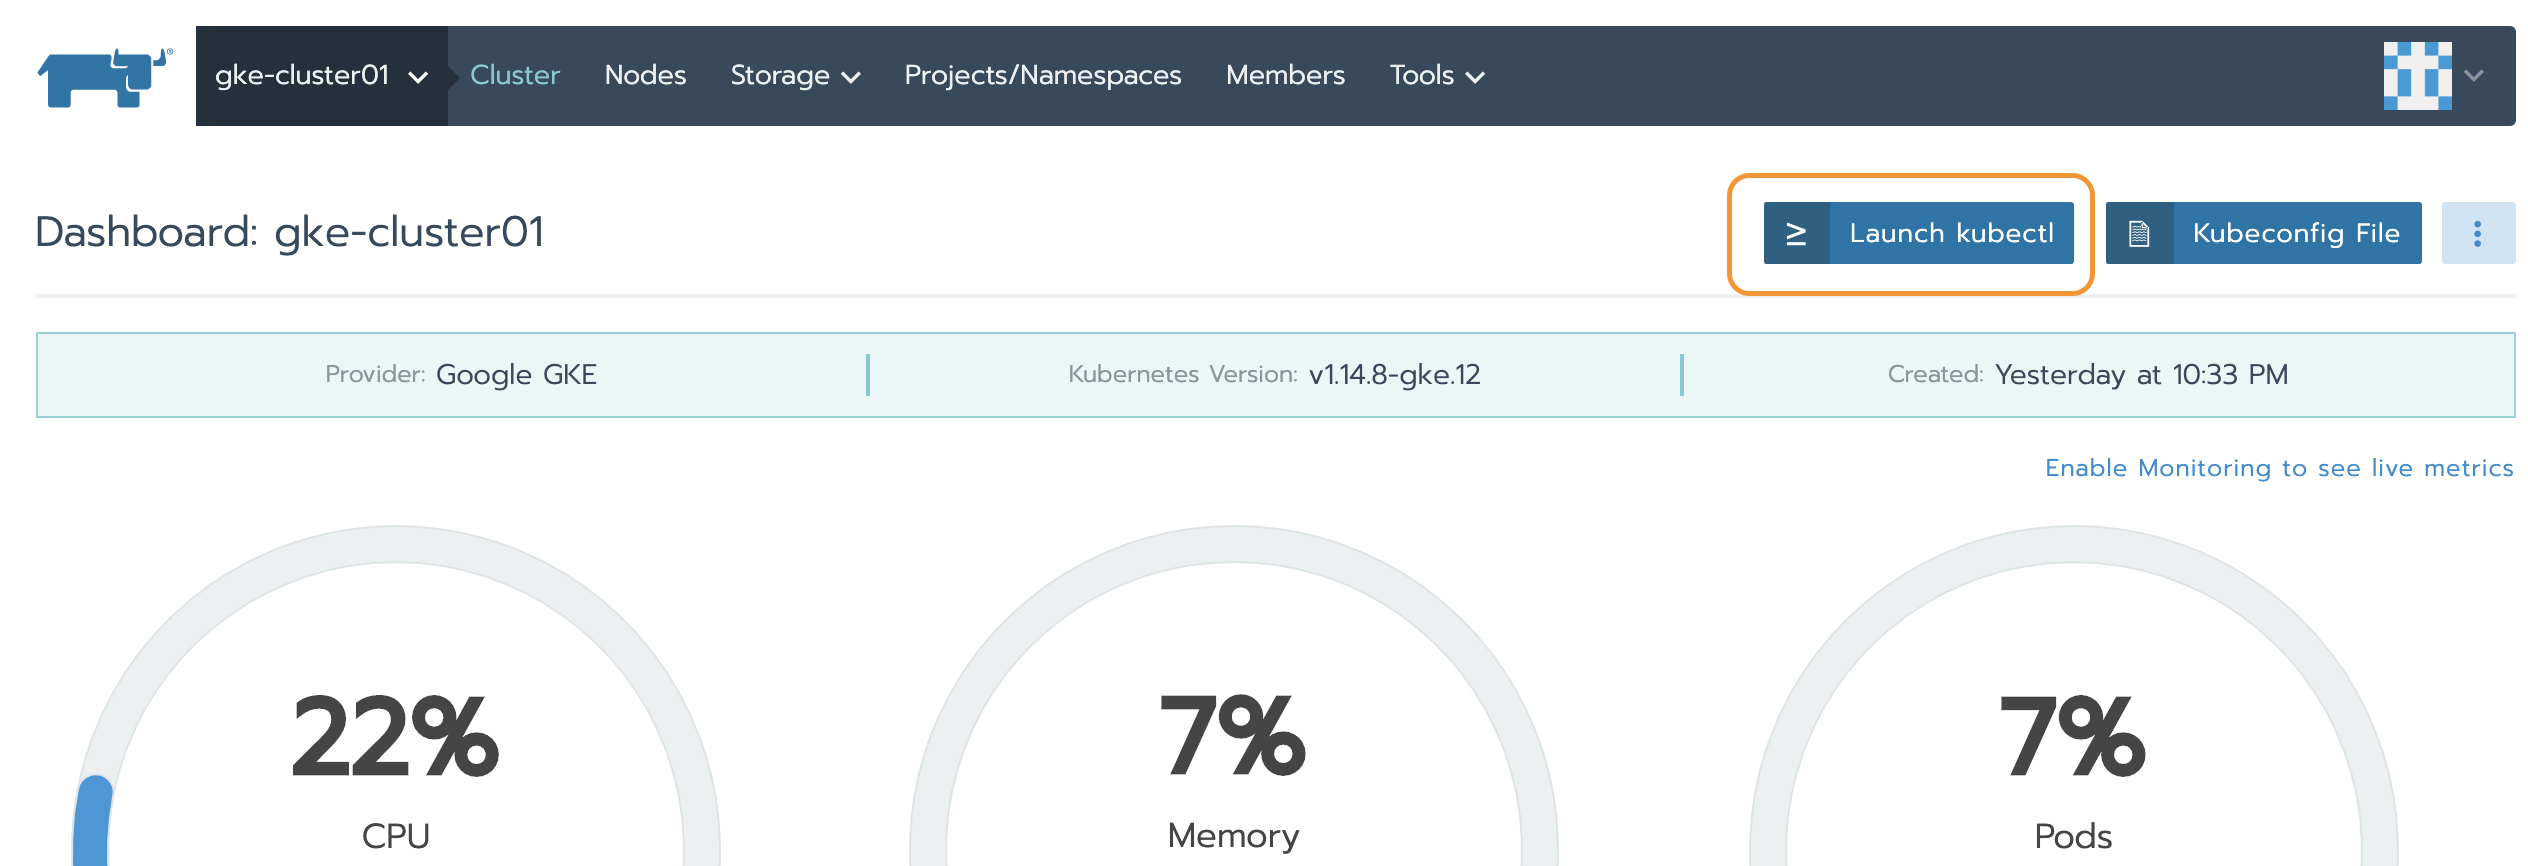Go to the Nodes menu item
The image size is (2528, 866).
[x=645, y=76]
